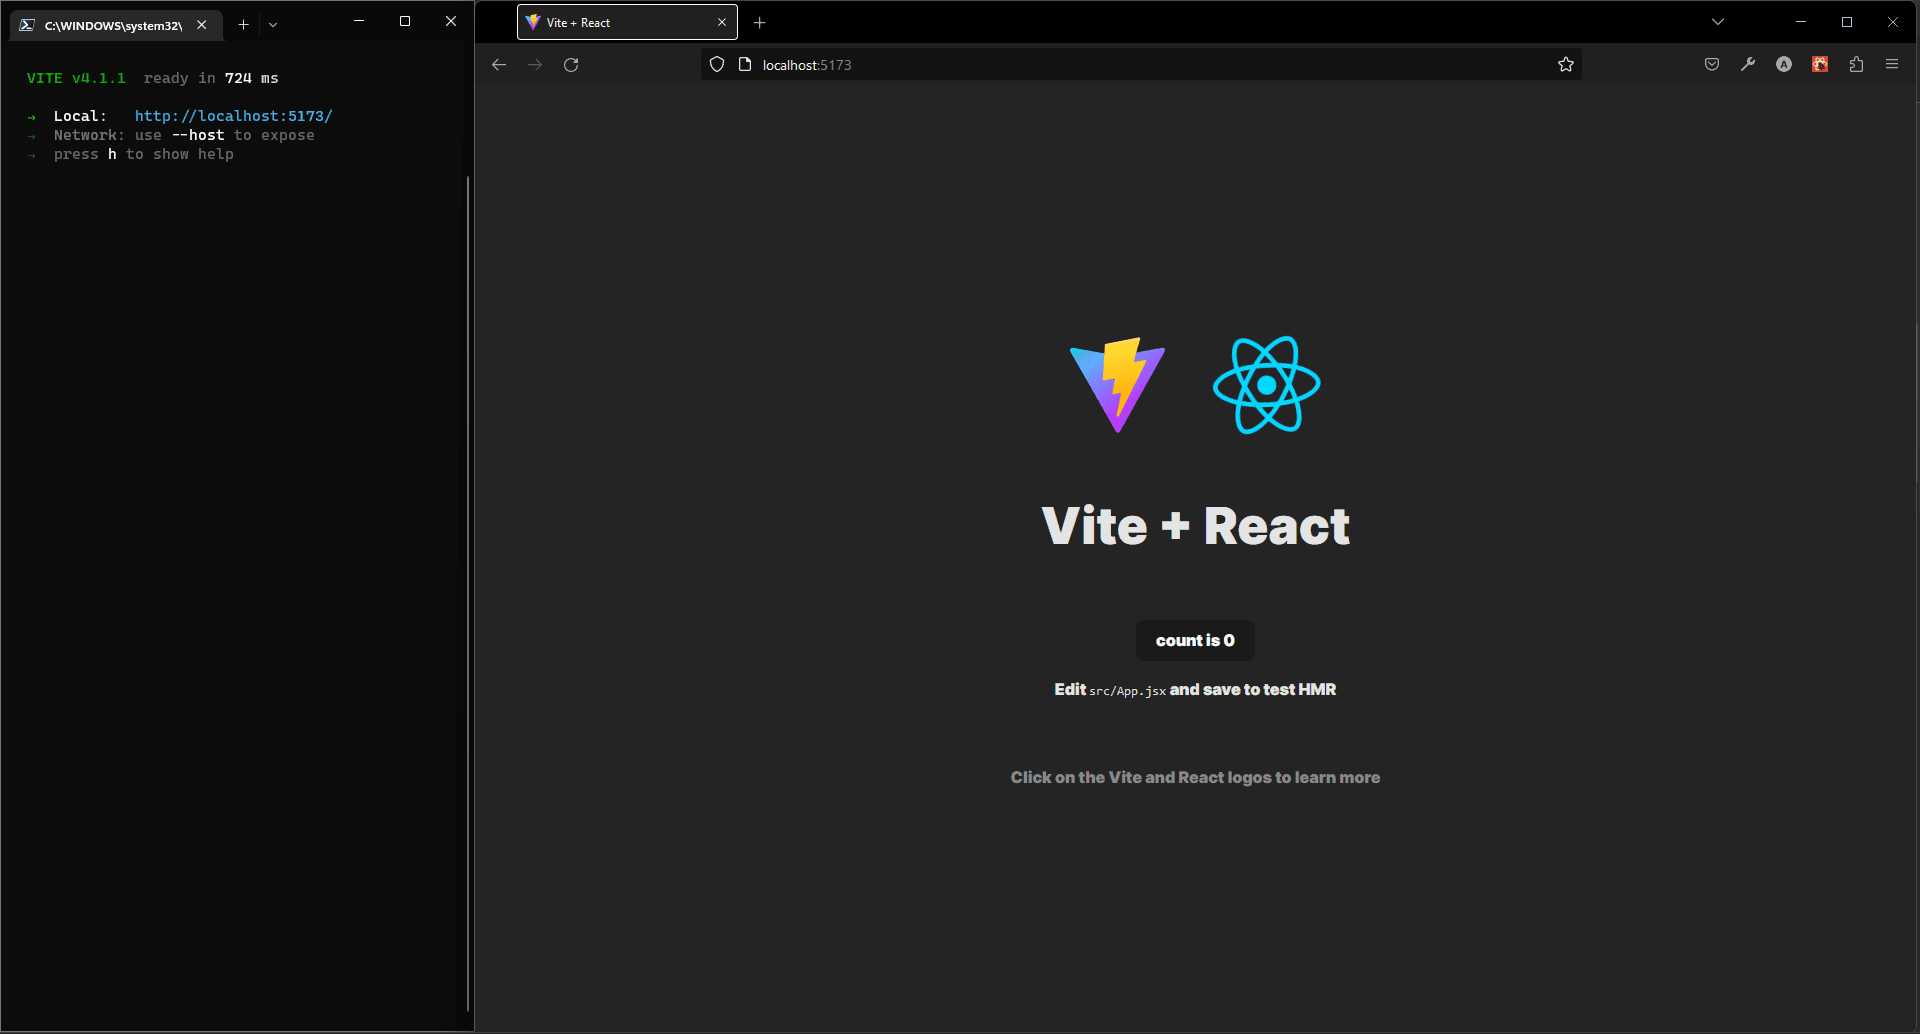Open the Extensions puzzle-piece menu
Image resolution: width=1920 pixels, height=1034 pixels.
(1856, 65)
